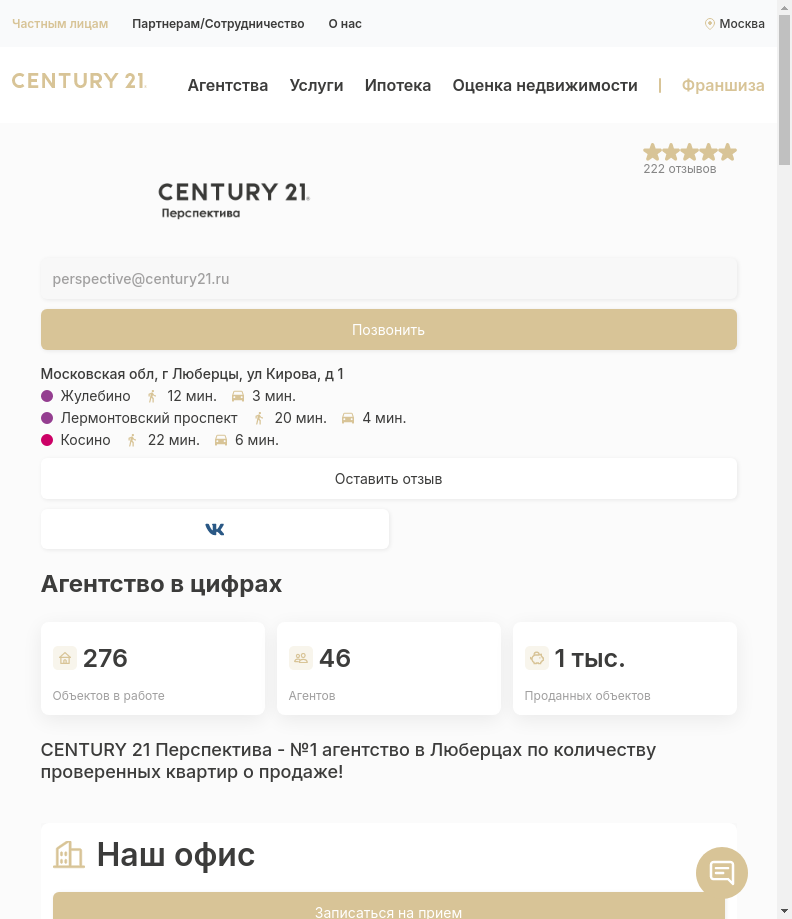Open Оценка недвижимости page
The image size is (792, 919).
(545, 86)
